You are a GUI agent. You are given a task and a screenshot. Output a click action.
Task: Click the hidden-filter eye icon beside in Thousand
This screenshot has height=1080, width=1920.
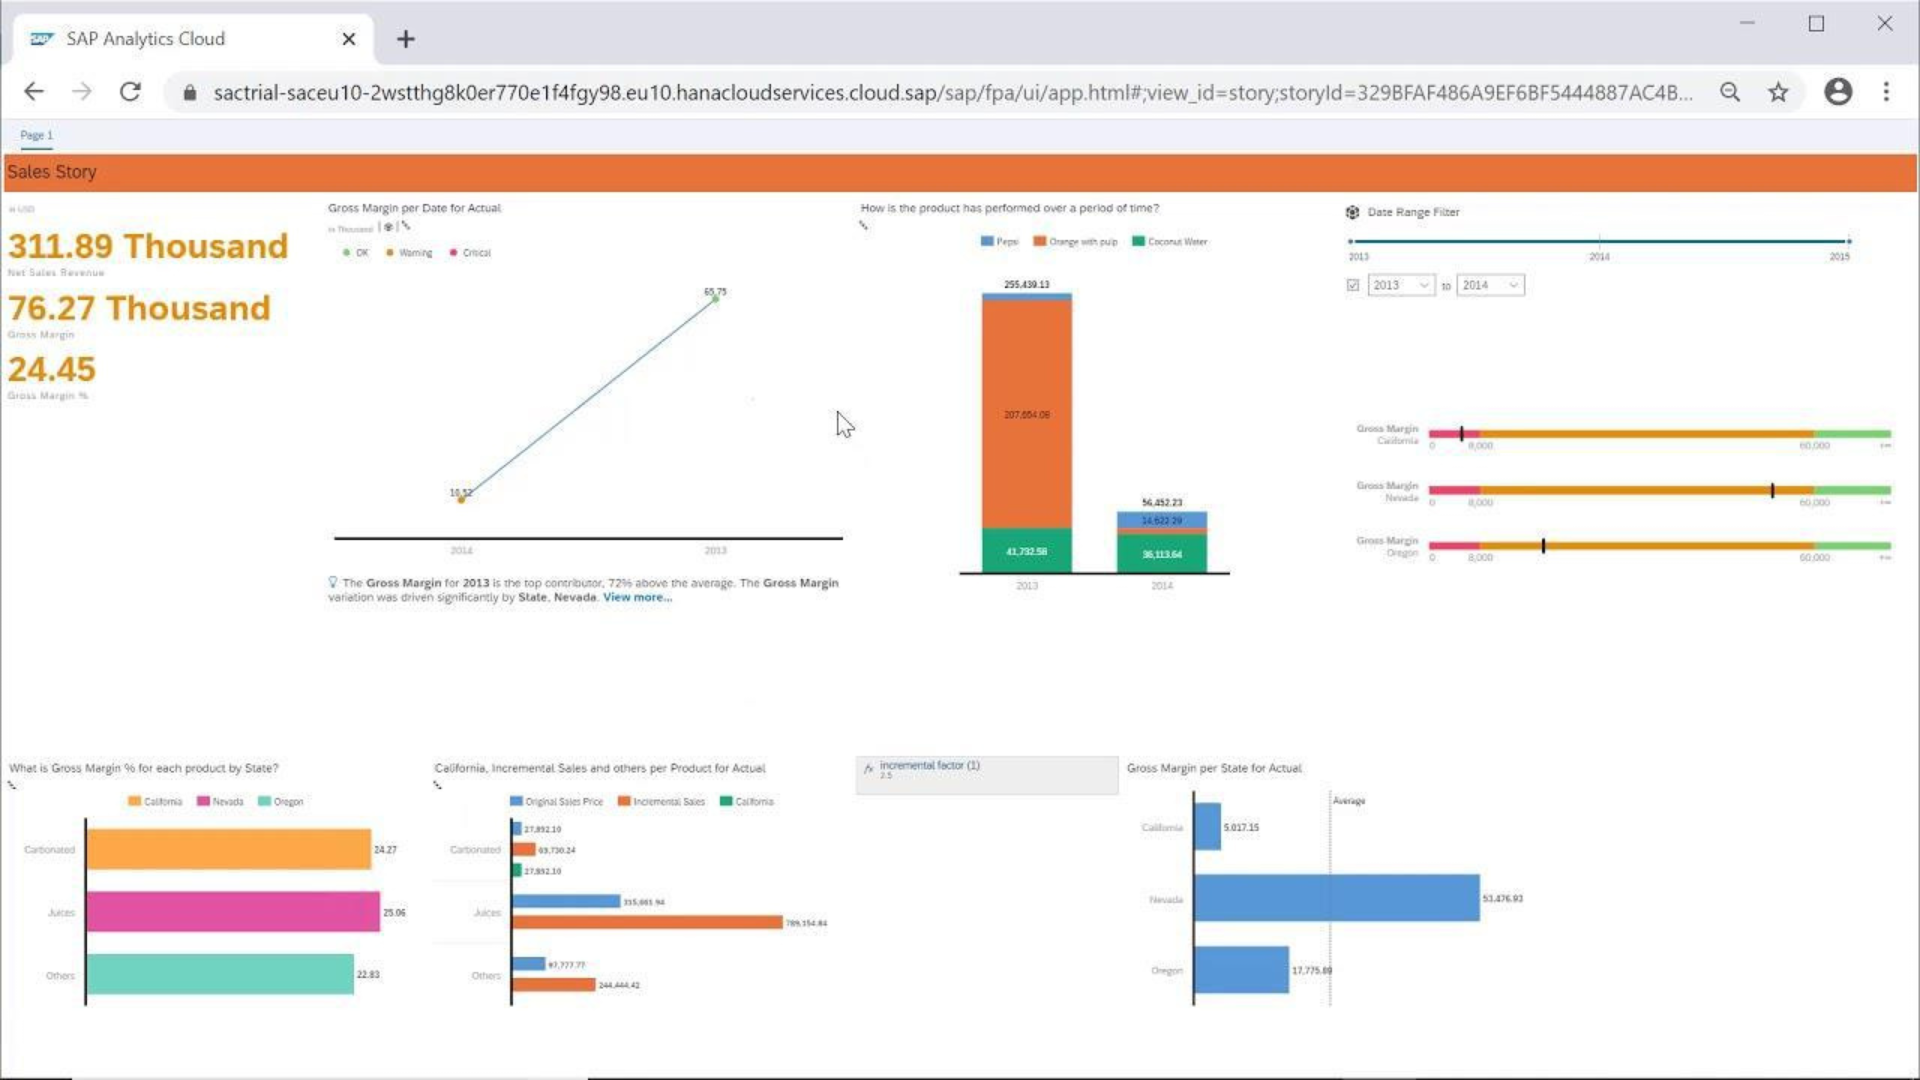pos(388,227)
